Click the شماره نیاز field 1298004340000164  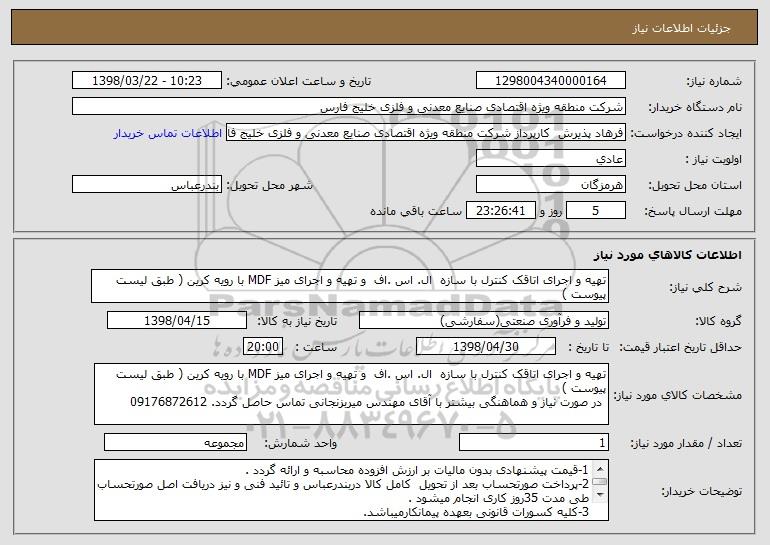click(x=550, y=81)
